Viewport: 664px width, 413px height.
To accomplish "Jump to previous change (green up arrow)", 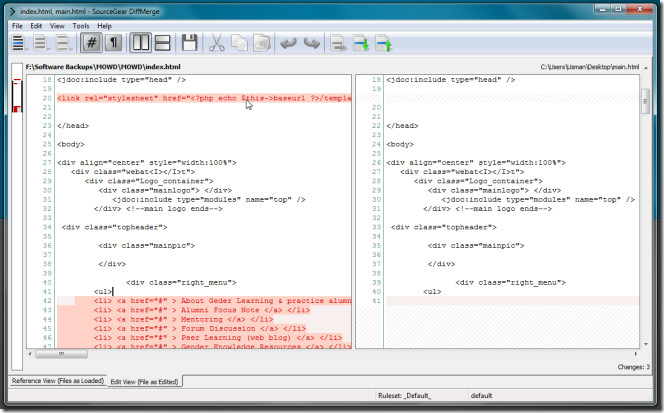I will (384, 43).
